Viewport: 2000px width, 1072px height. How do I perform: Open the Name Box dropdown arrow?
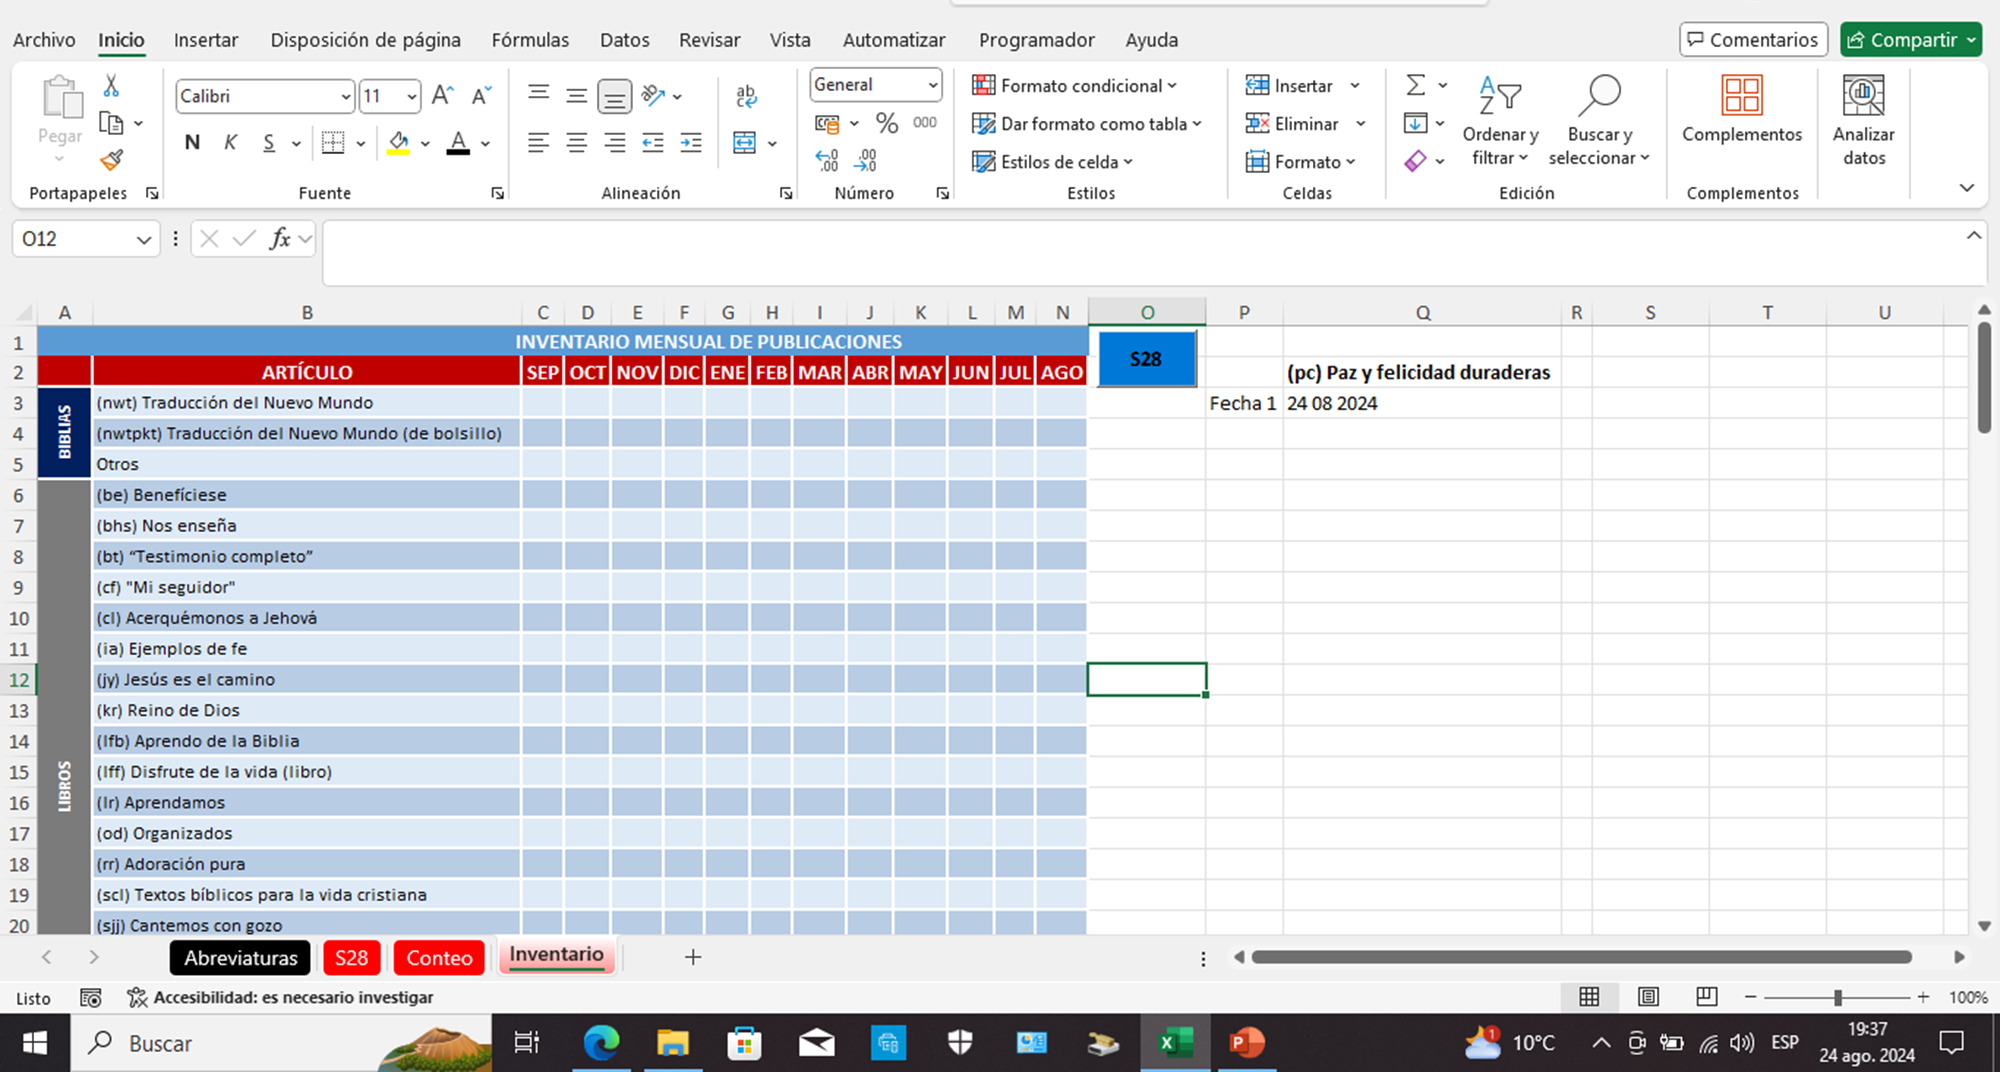coord(143,239)
